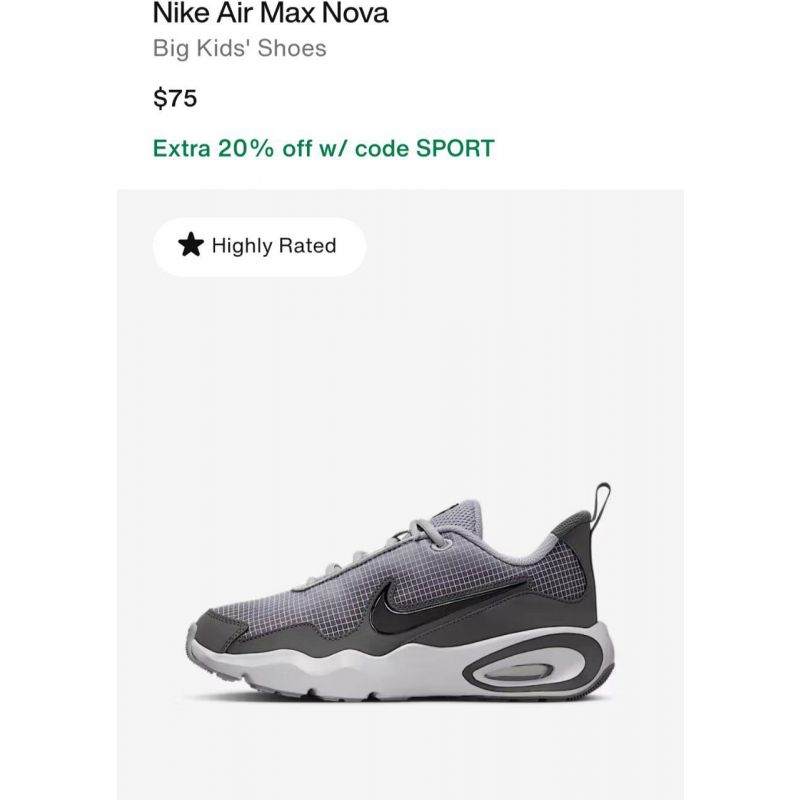Select the Big Kids' Shoes subtitle
This screenshot has height=800, width=800.
[x=239, y=48]
